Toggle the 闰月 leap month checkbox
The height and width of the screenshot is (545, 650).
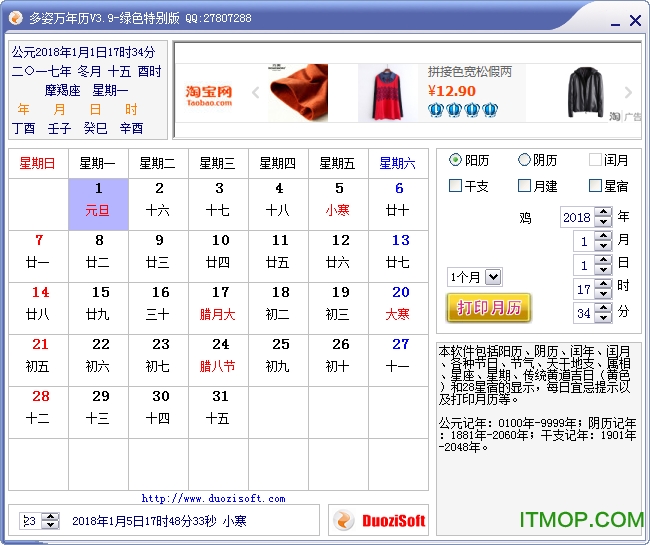click(595, 160)
